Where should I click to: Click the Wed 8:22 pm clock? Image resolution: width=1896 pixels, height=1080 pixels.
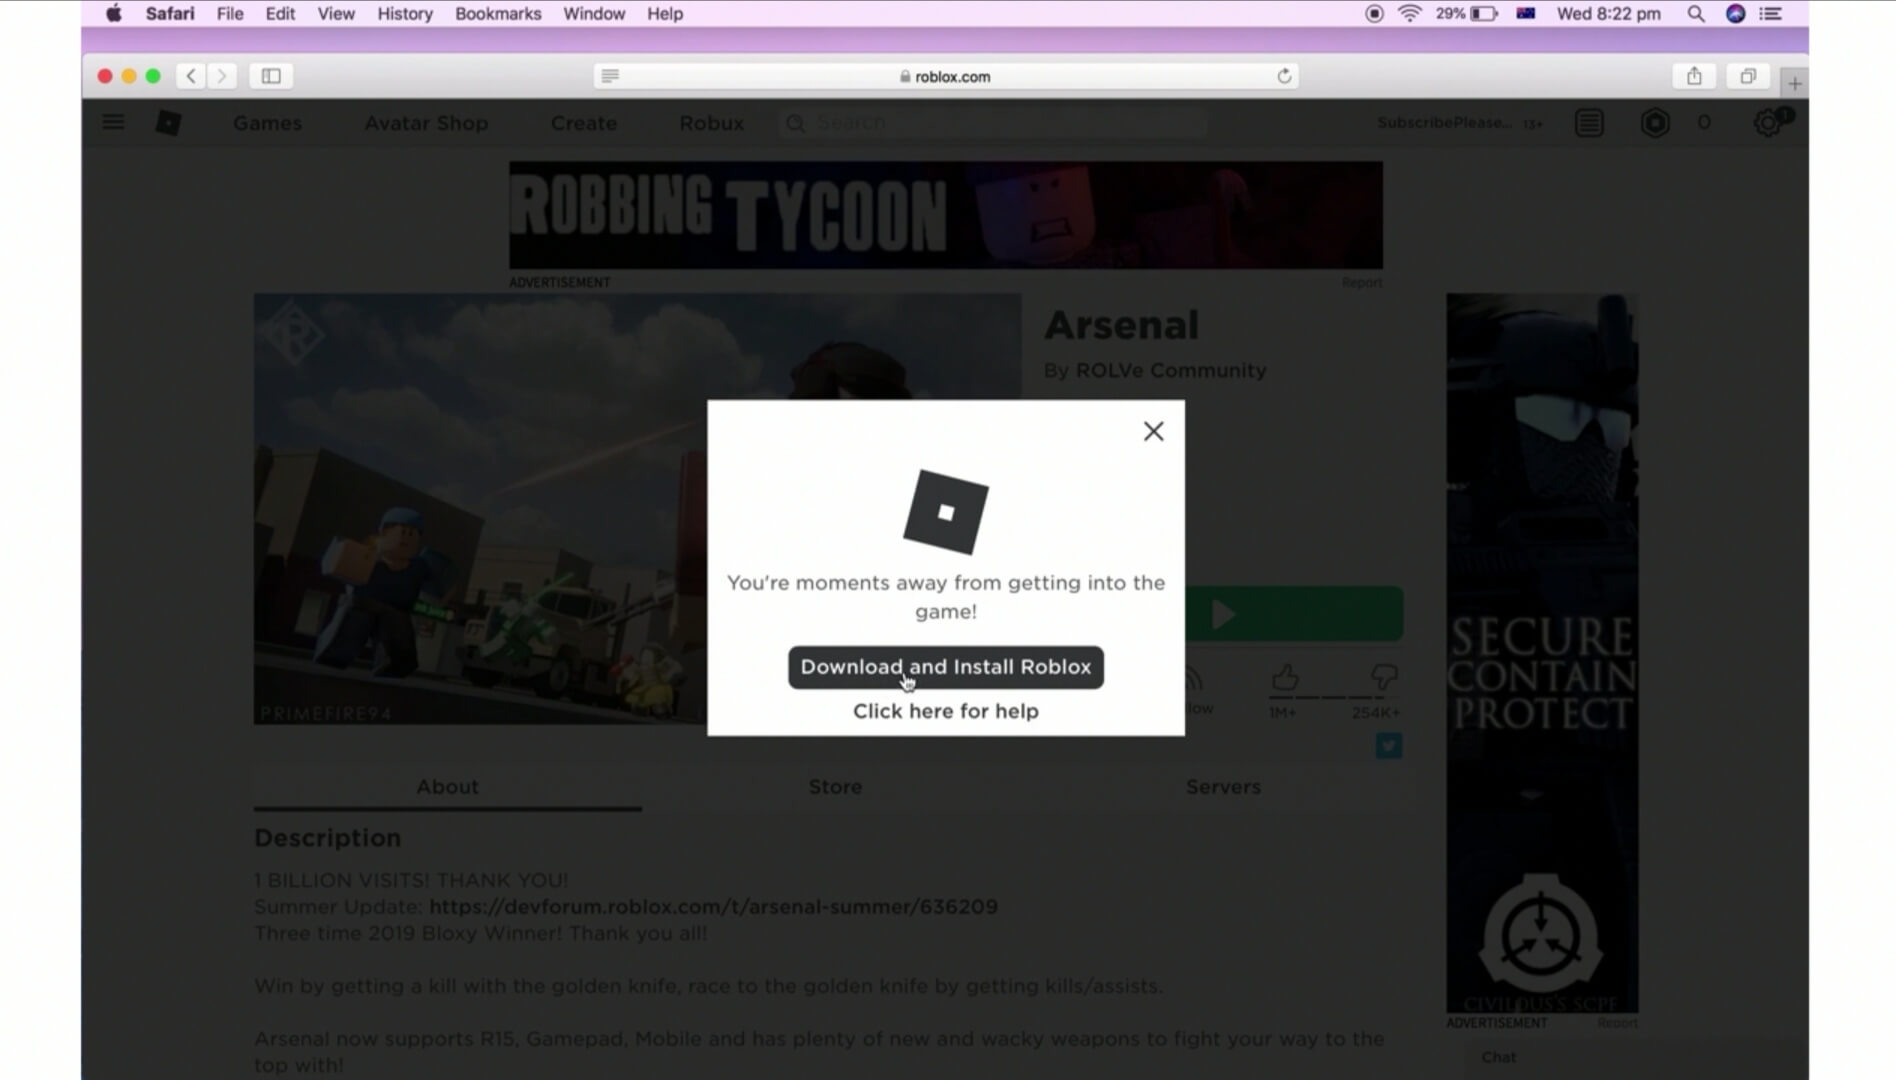pyautogui.click(x=1608, y=14)
